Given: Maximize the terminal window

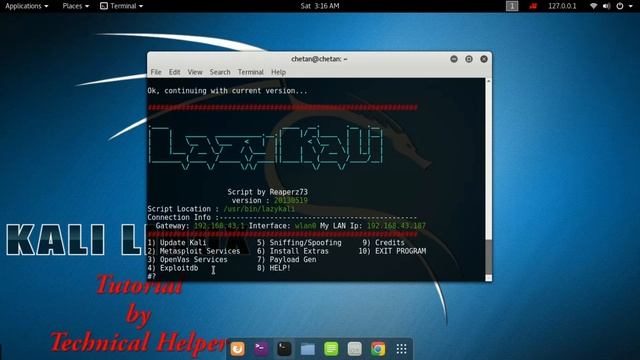Looking at the screenshot, I should click(x=469, y=59).
